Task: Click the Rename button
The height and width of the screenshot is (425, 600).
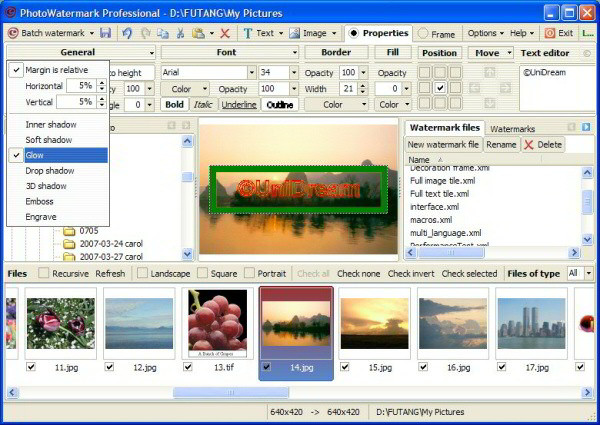Action: [501, 145]
